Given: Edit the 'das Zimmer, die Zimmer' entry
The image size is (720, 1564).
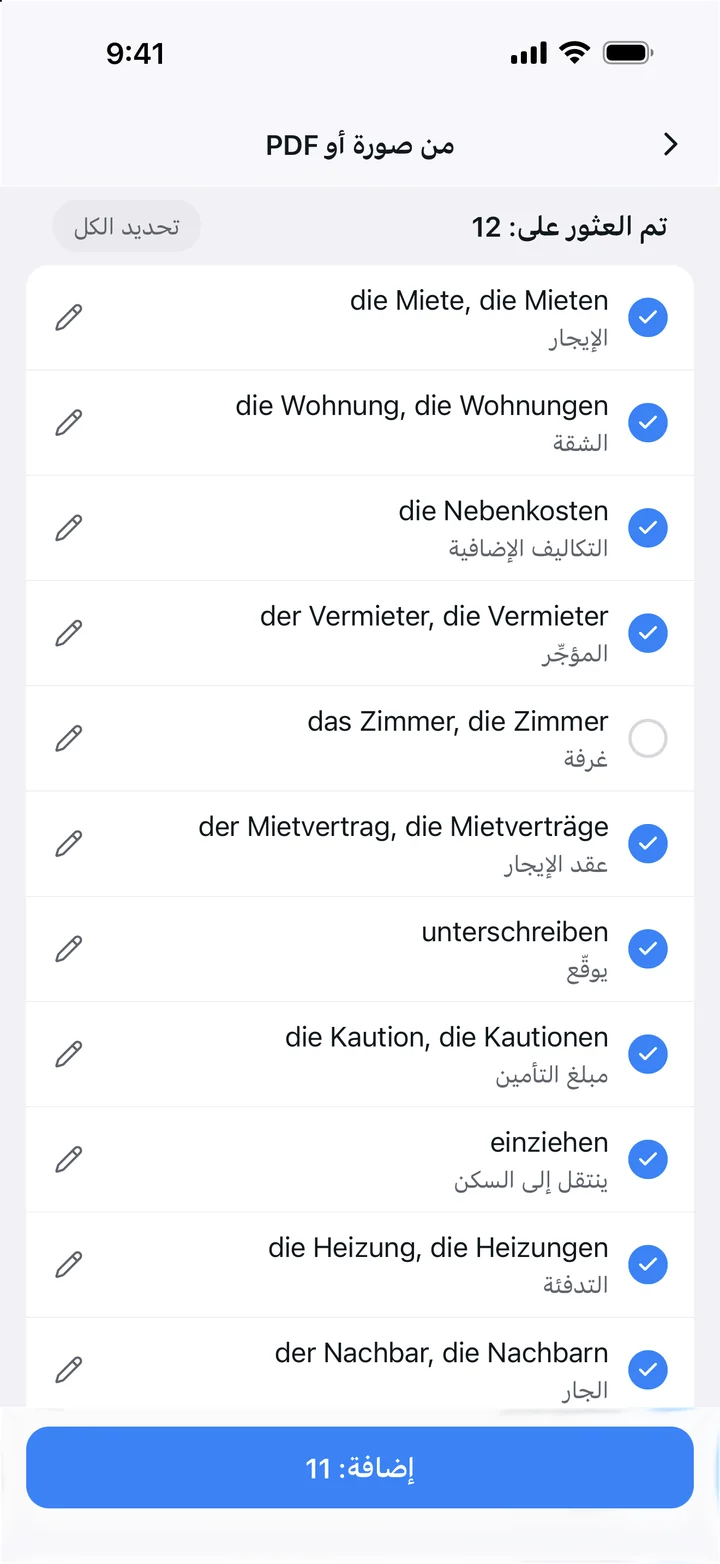Looking at the screenshot, I should point(68,739).
